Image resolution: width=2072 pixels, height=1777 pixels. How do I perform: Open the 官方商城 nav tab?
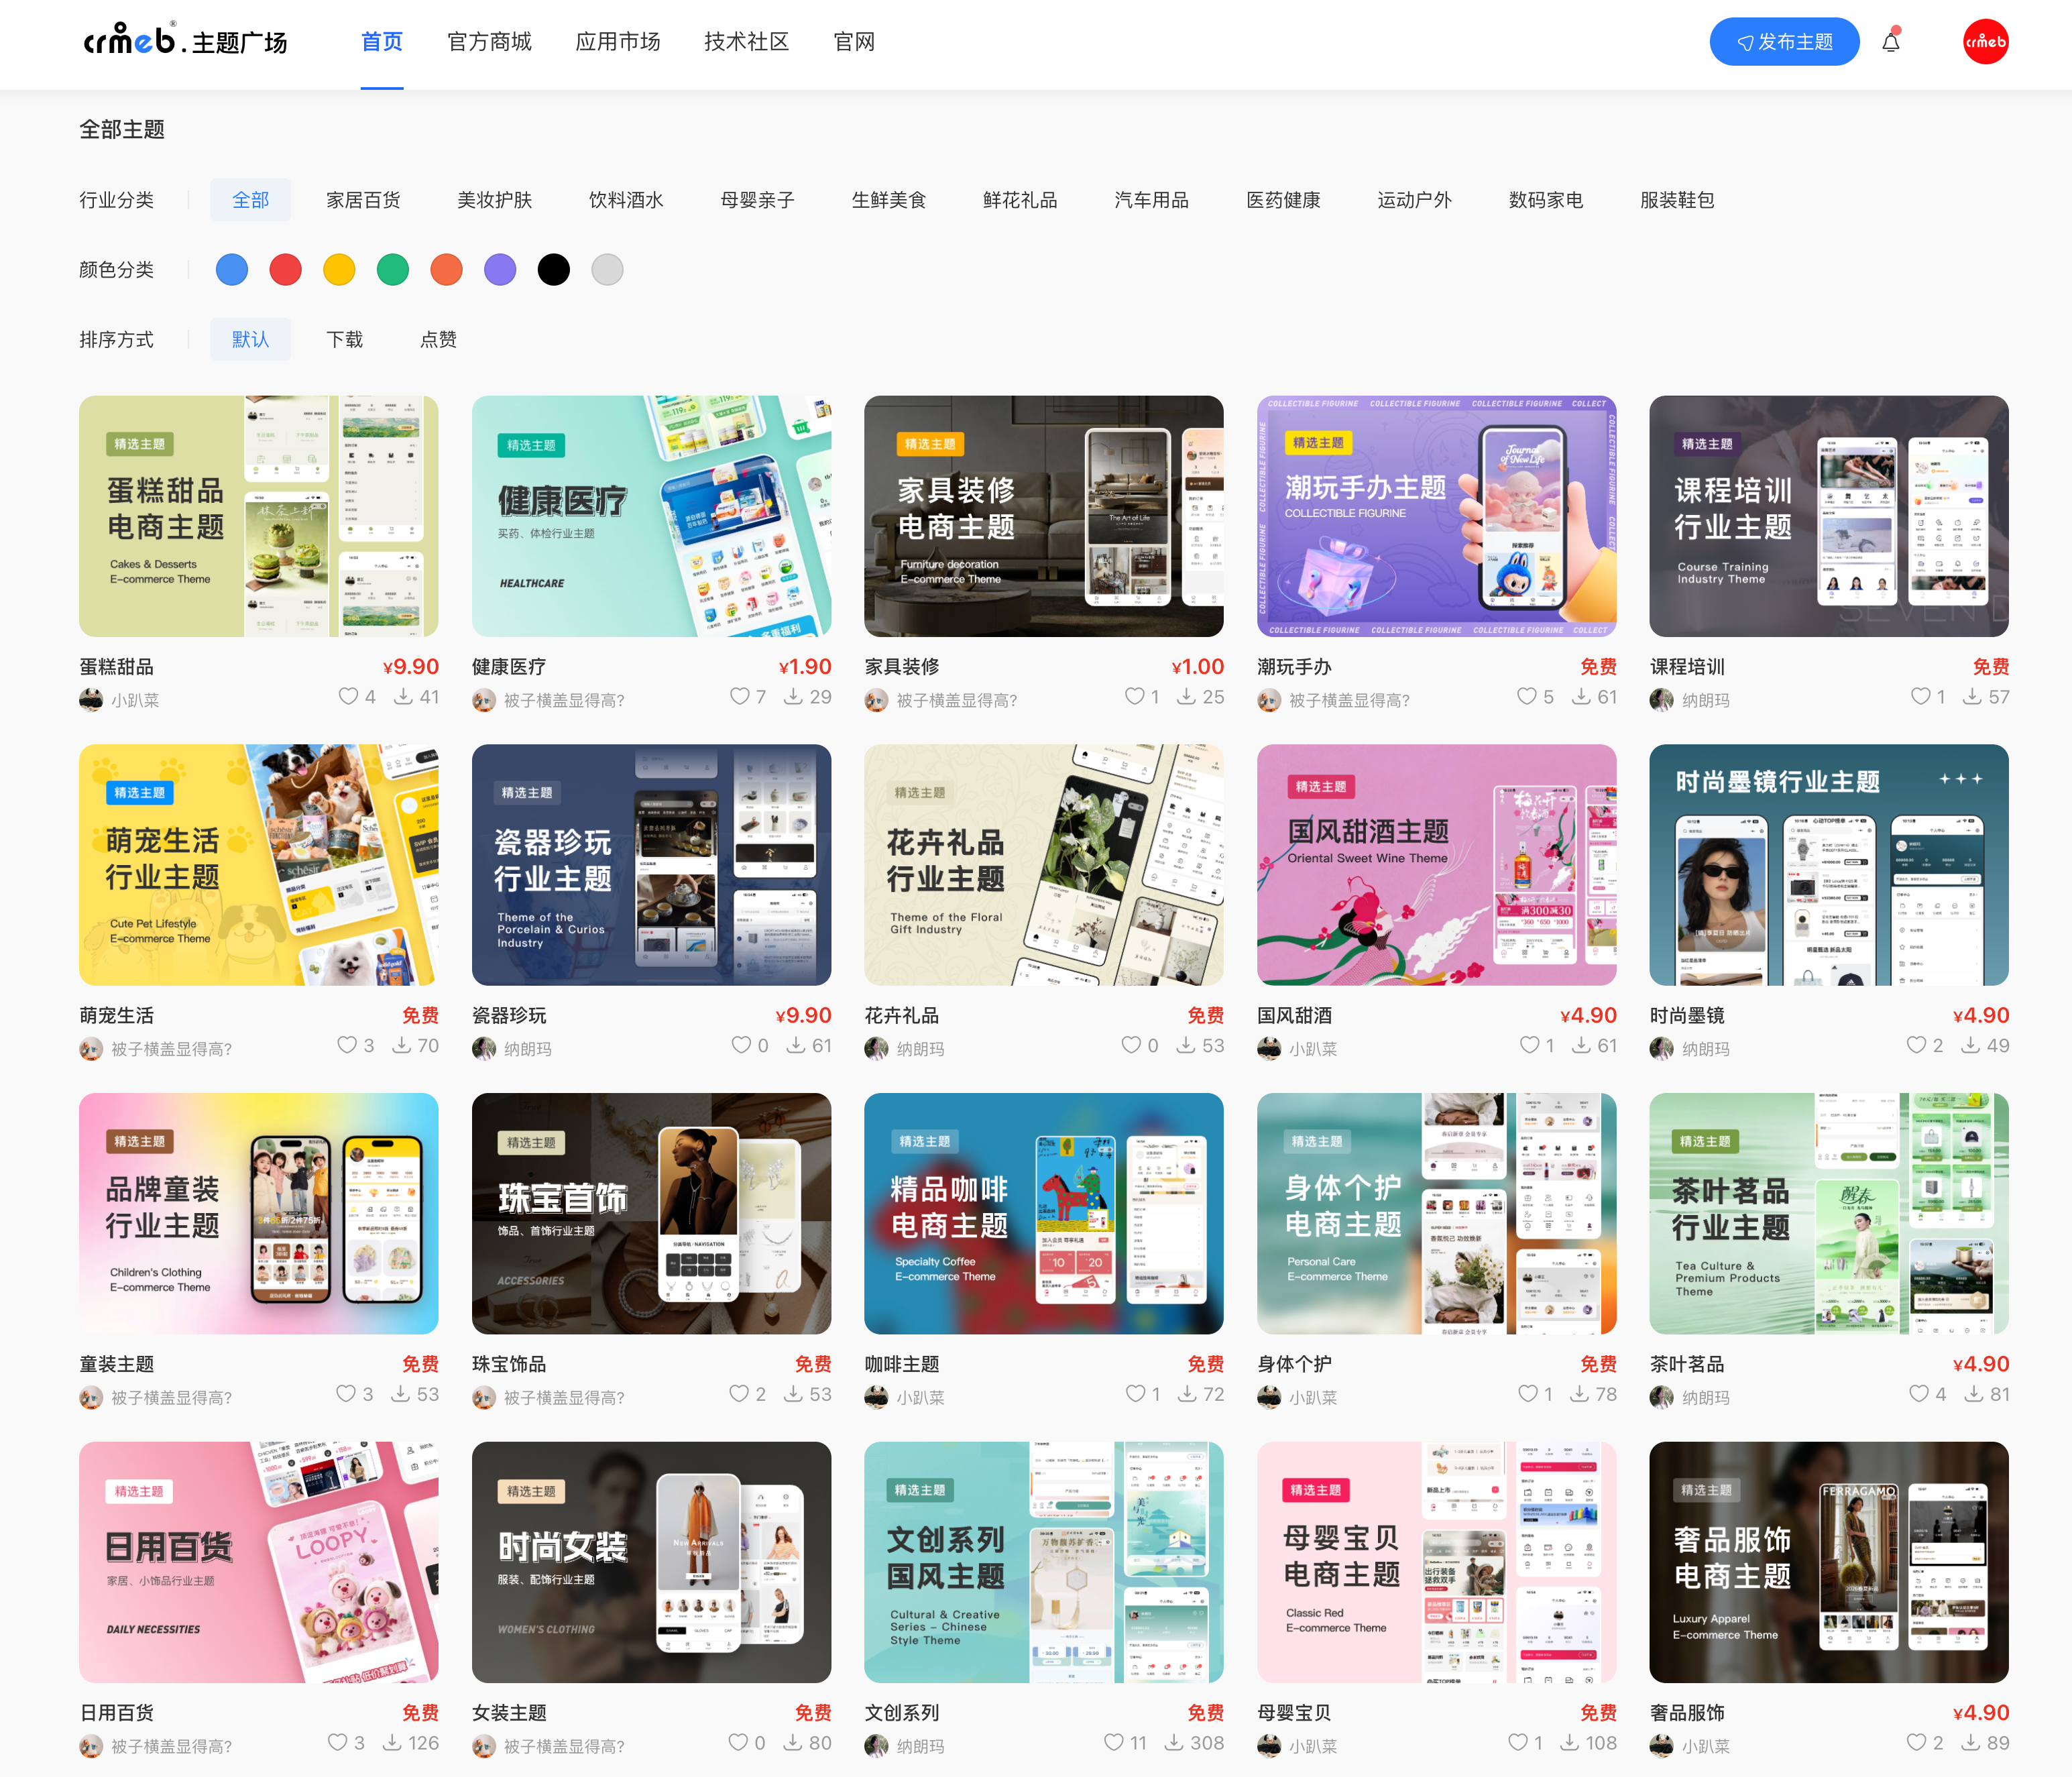[489, 42]
